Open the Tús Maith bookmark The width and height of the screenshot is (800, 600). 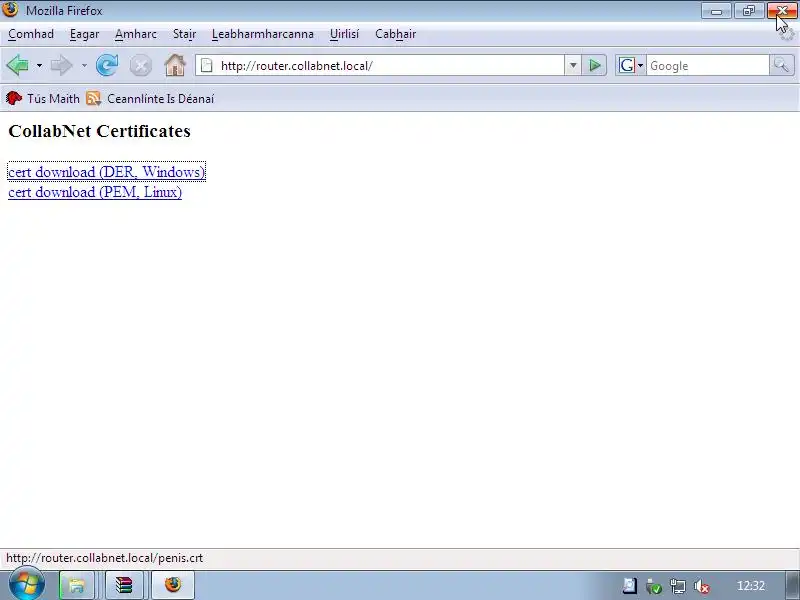point(43,98)
